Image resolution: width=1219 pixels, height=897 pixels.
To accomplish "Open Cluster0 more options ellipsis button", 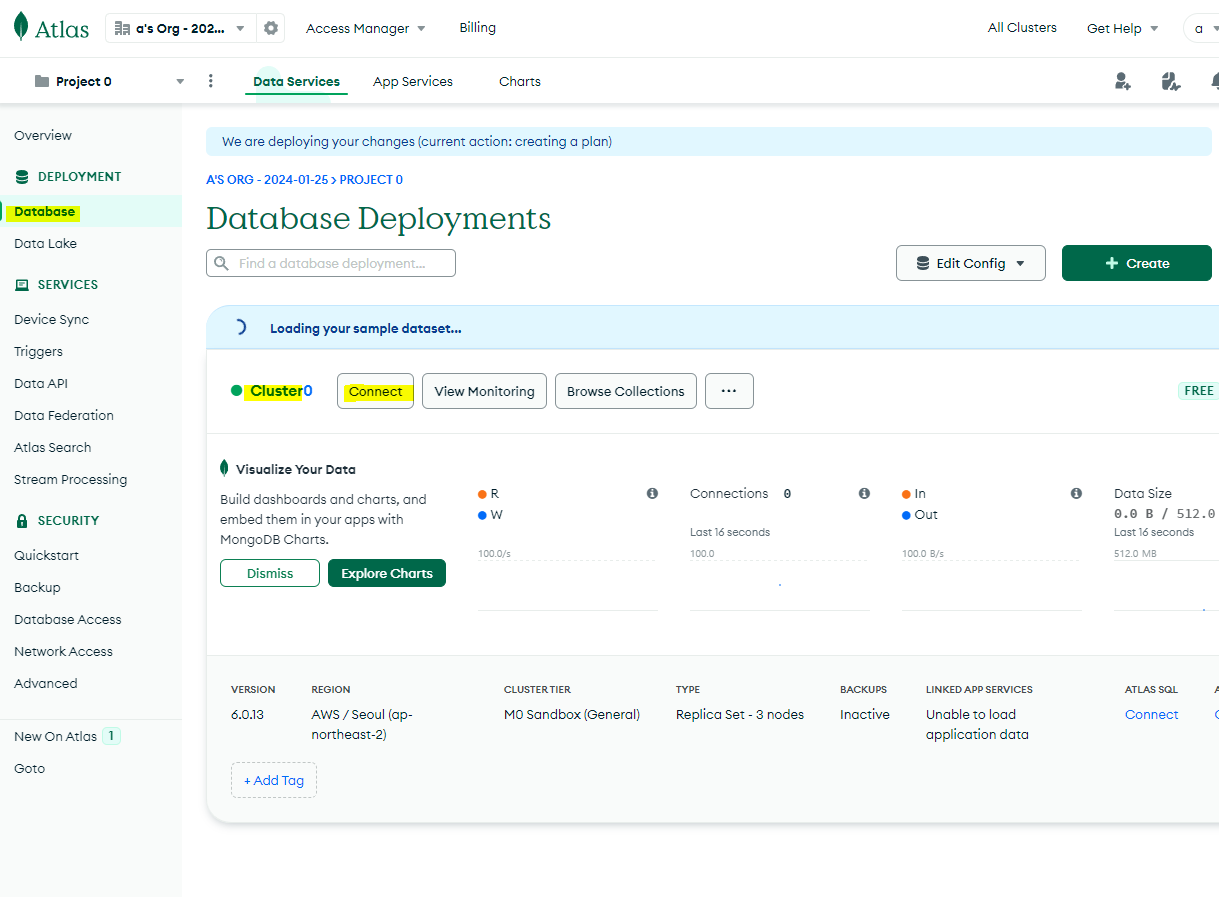I will click(729, 391).
